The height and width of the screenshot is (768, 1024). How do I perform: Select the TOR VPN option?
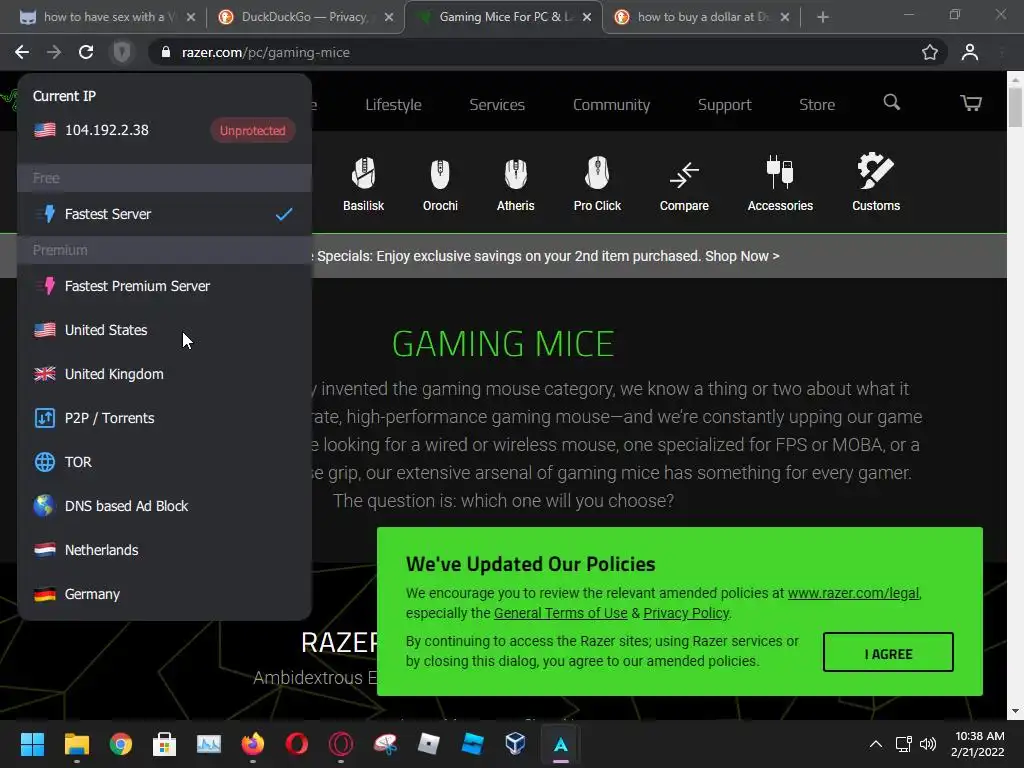coord(164,462)
